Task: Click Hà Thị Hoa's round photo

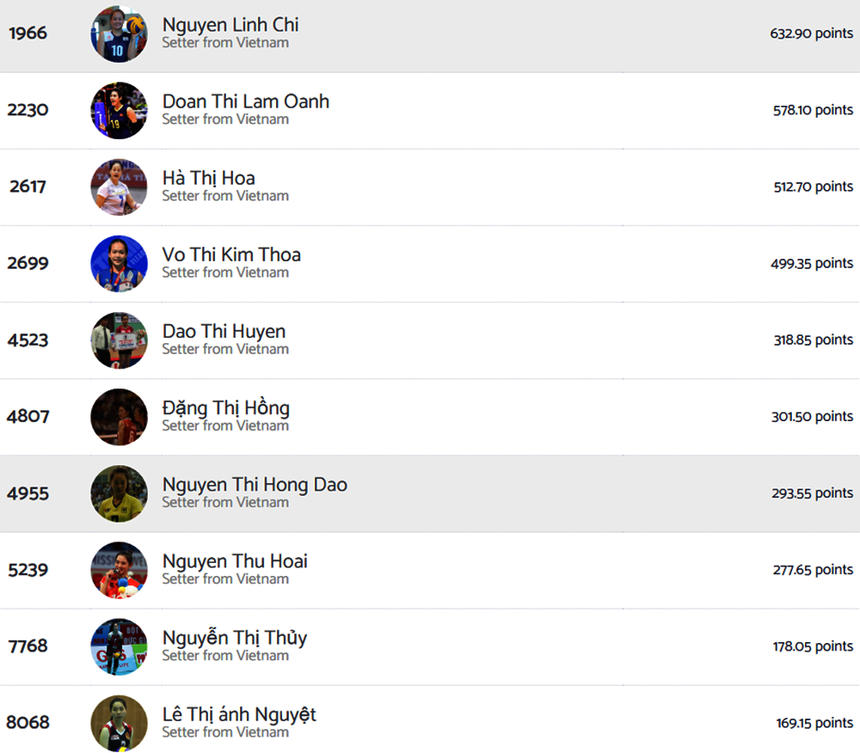Action: (x=119, y=187)
